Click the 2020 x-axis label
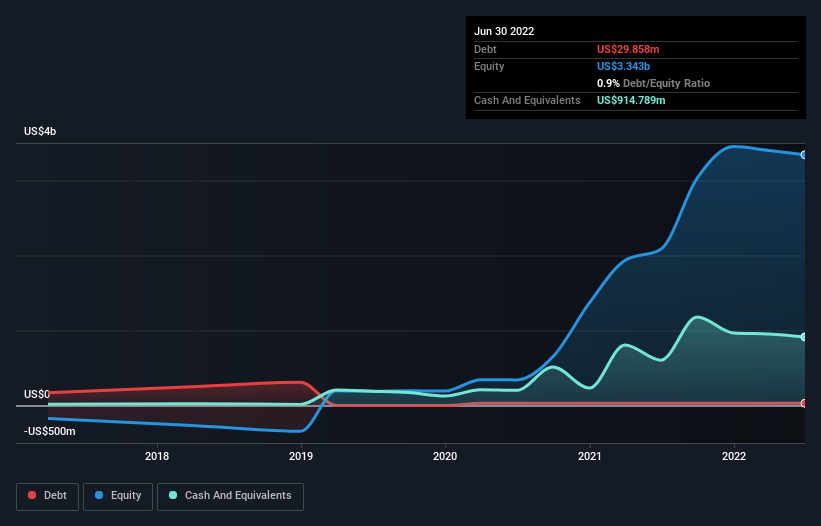The image size is (821, 526). 445,456
